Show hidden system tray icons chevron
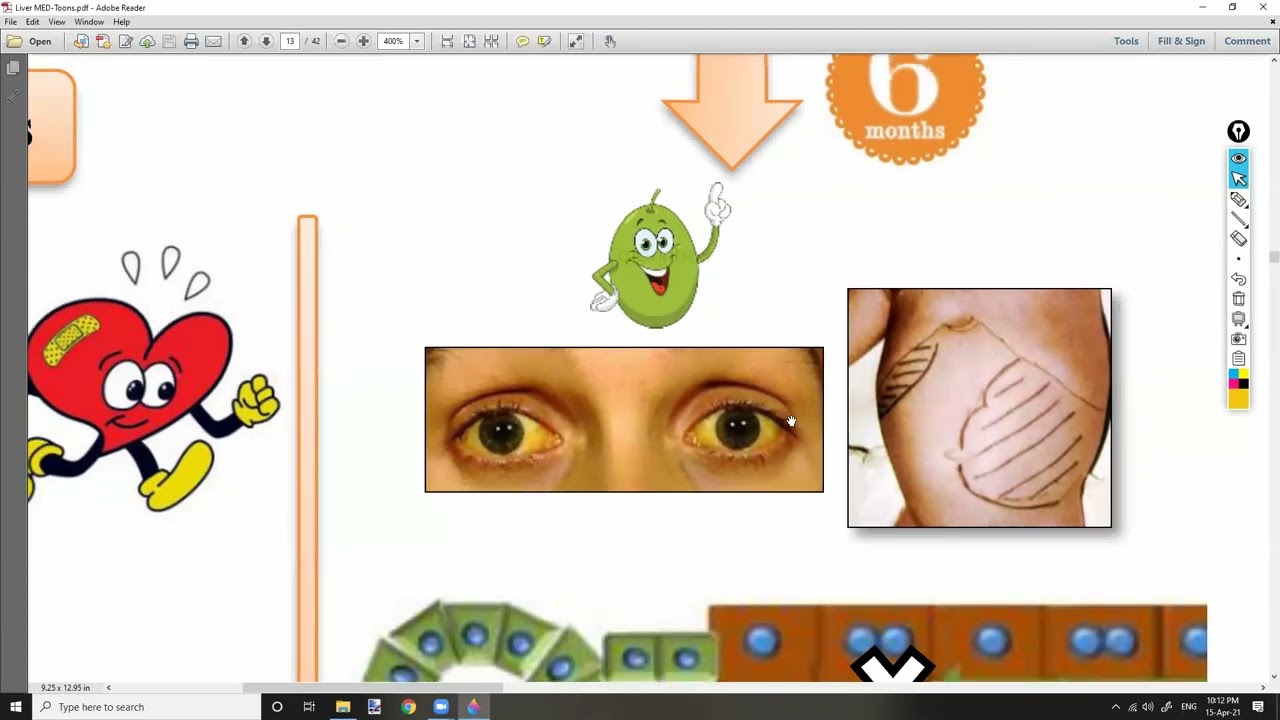 (1116, 707)
